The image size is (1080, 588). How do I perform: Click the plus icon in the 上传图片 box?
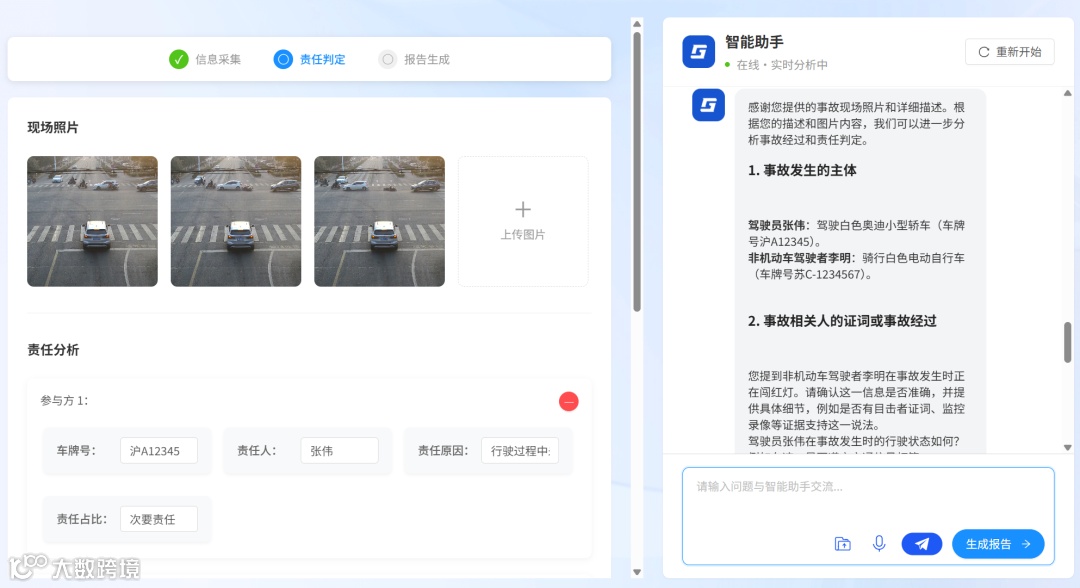[x=523, y=209]
